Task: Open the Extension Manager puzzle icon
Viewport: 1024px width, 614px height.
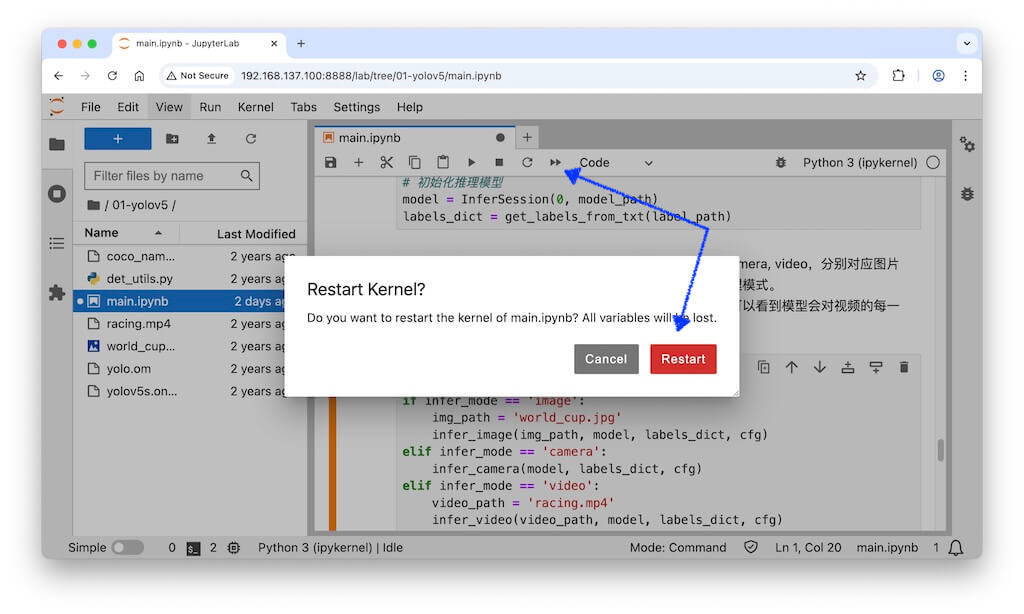Action: tap(57, 293)
